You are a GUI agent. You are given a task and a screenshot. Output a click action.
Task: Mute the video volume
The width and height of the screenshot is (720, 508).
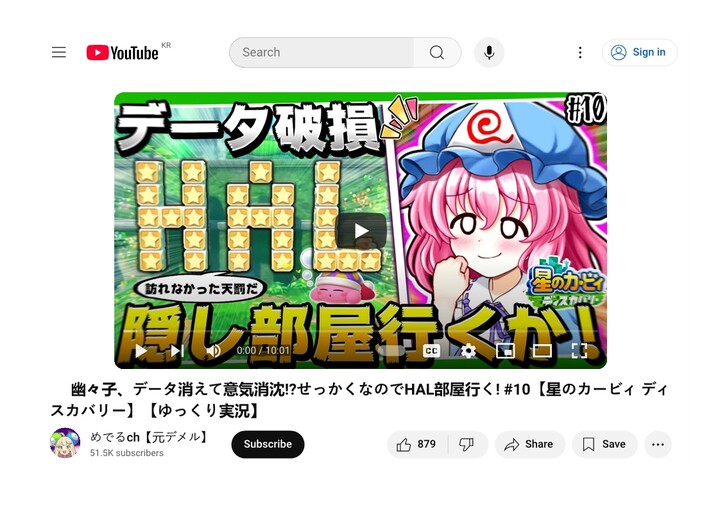pos(213,351)
